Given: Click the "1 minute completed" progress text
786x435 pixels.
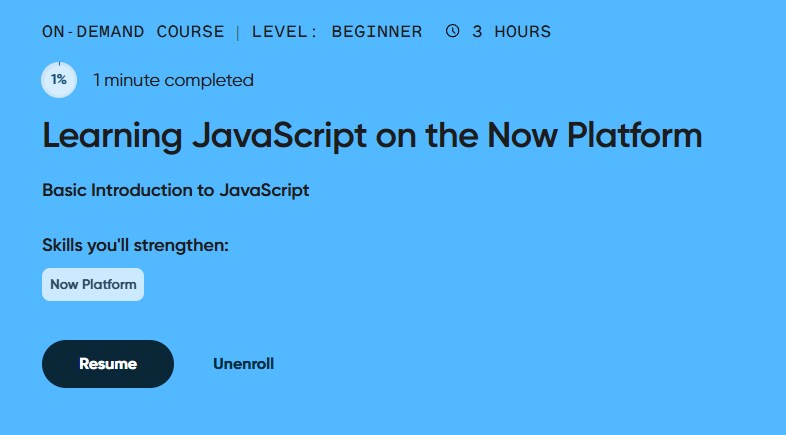Looking at the screenshot, I should [x=173, y=80].
